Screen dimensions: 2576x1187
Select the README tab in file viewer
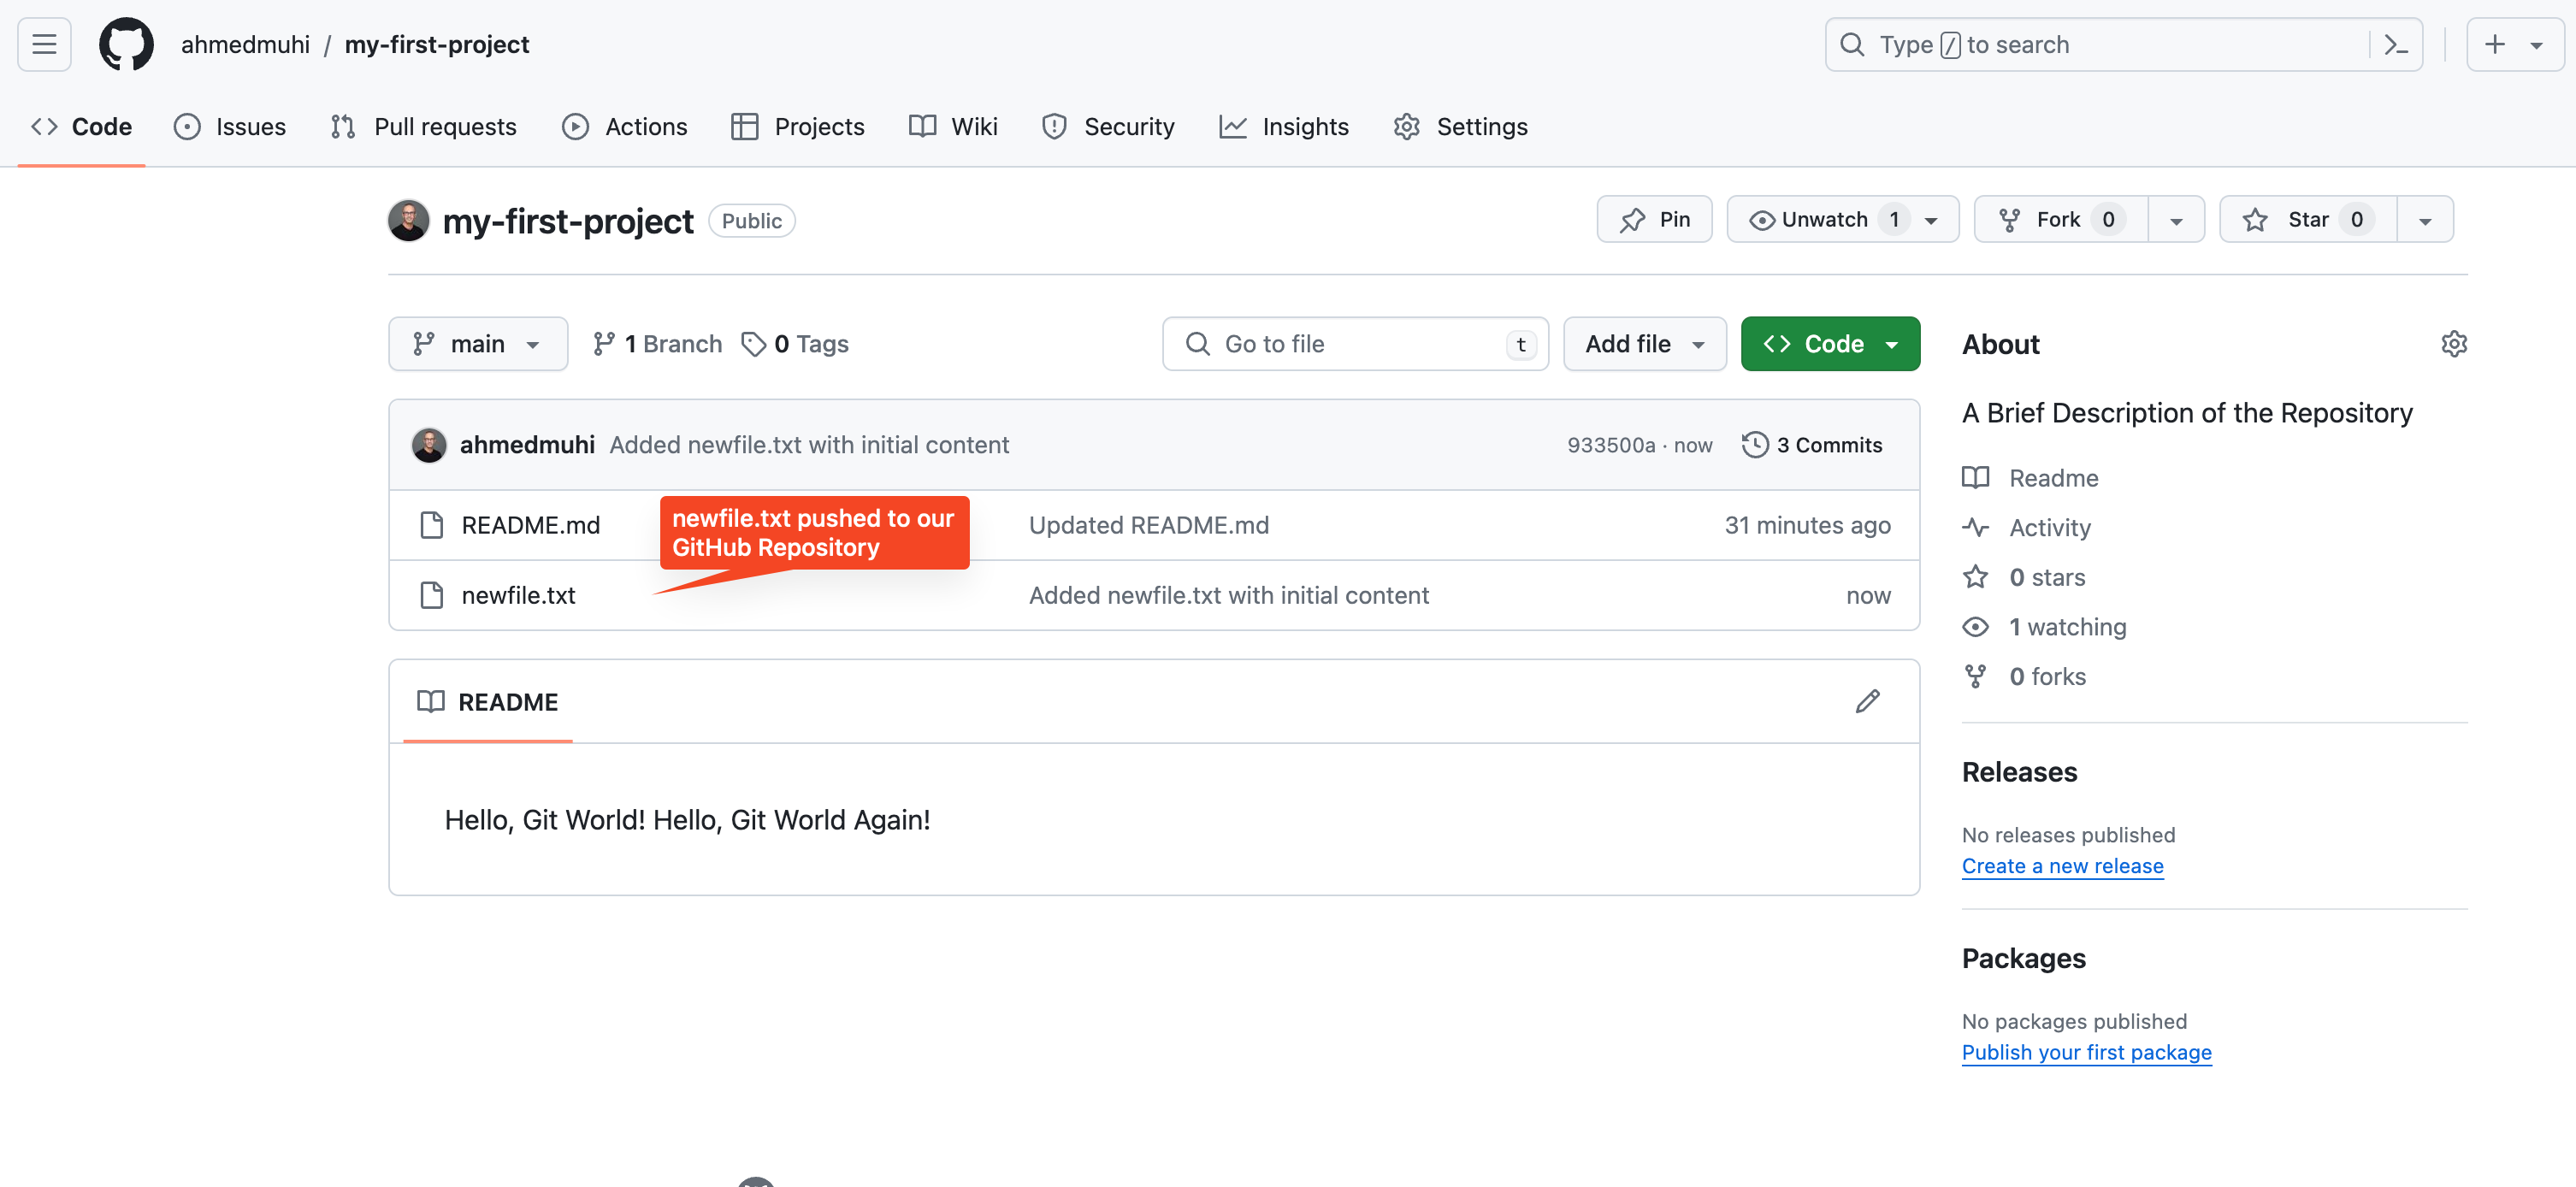click(x=488, y=701)
